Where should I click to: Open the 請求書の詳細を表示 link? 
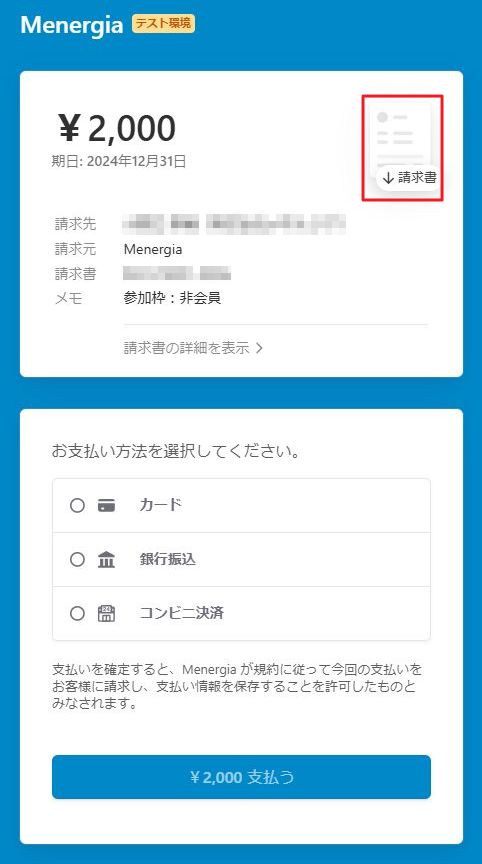(x=193, y=348)
